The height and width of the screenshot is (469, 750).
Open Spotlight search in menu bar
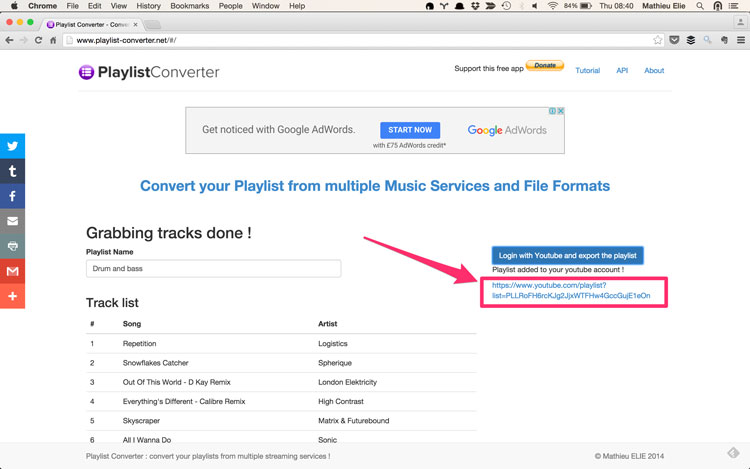(x=700, y=6)
